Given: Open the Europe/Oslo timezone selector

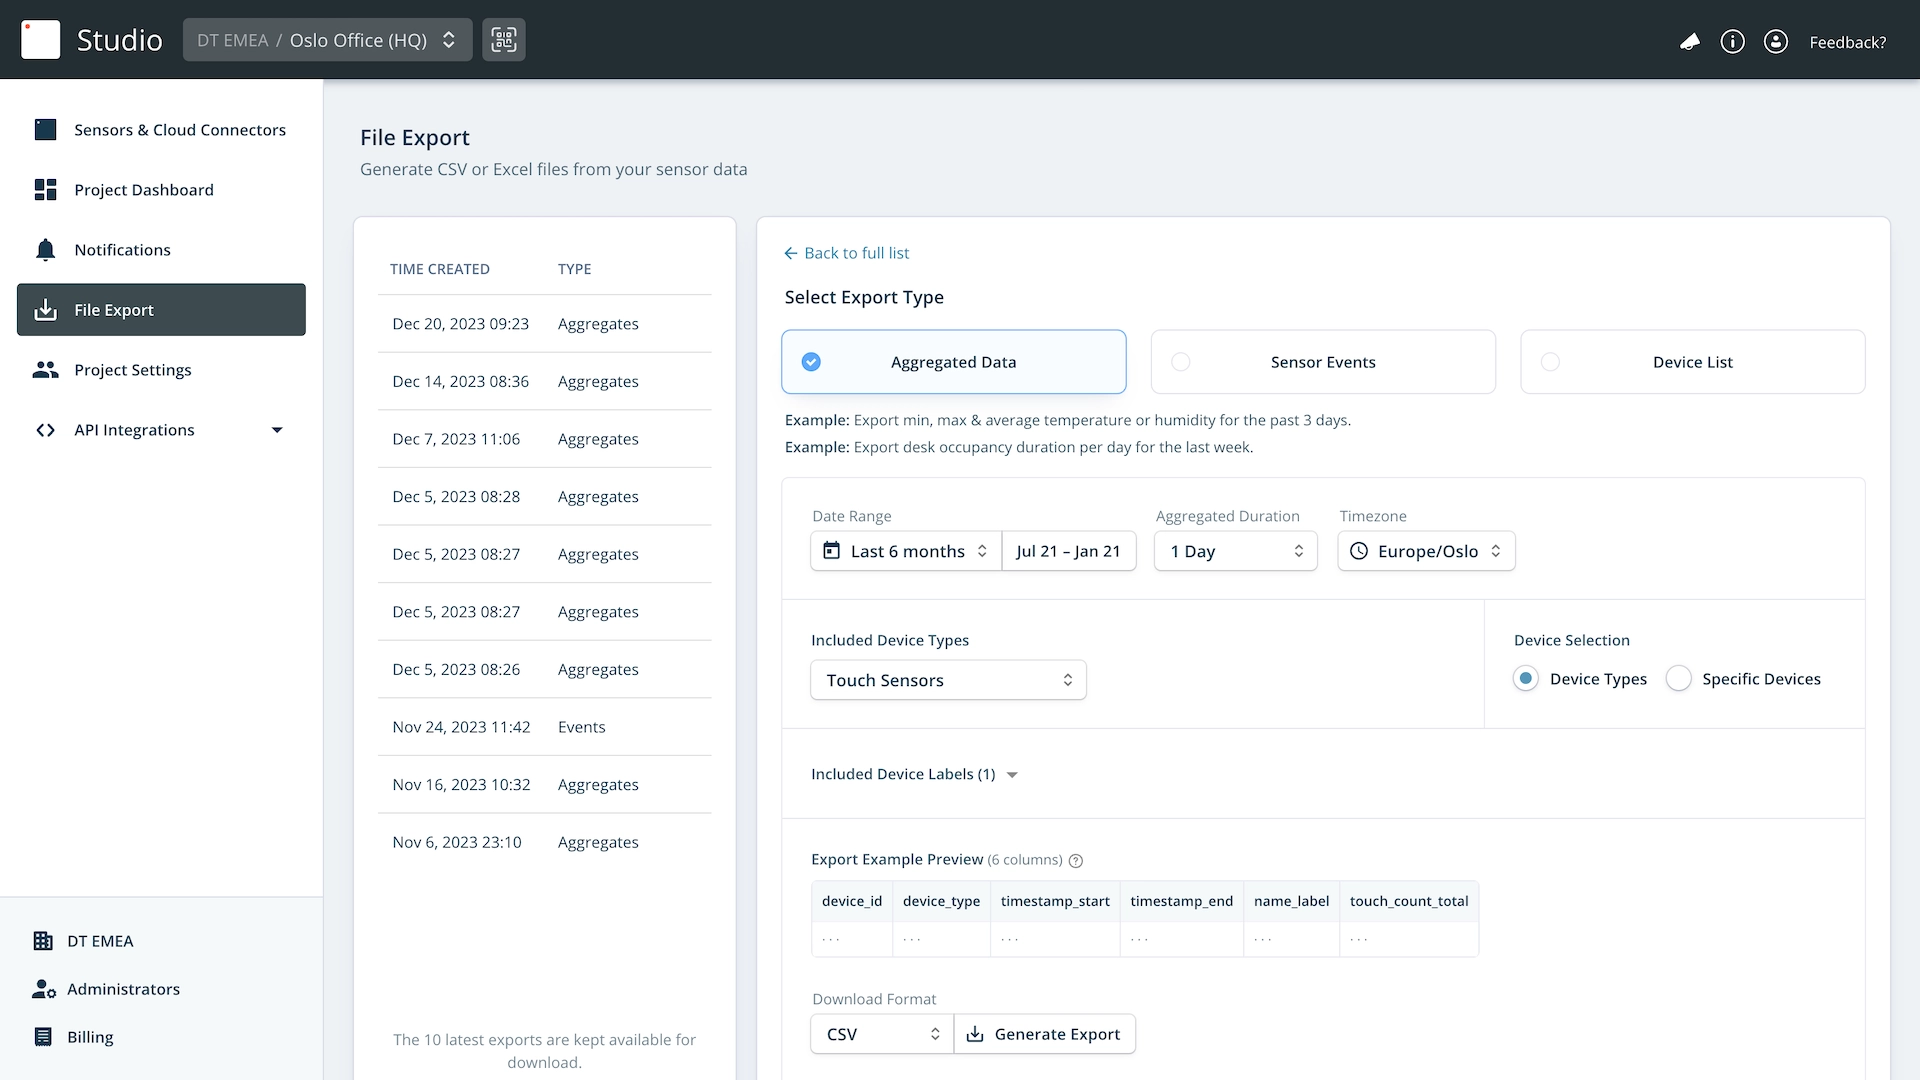Looking at the screenshot, I should coord(1426,551).
